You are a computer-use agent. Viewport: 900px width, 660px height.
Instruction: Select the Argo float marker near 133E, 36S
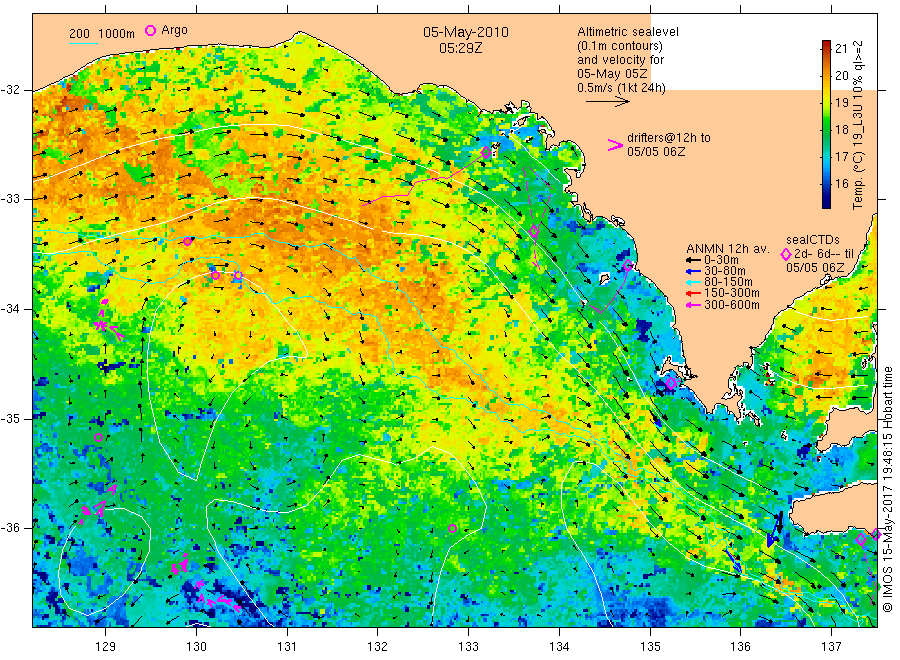click(x=452, y=529)
